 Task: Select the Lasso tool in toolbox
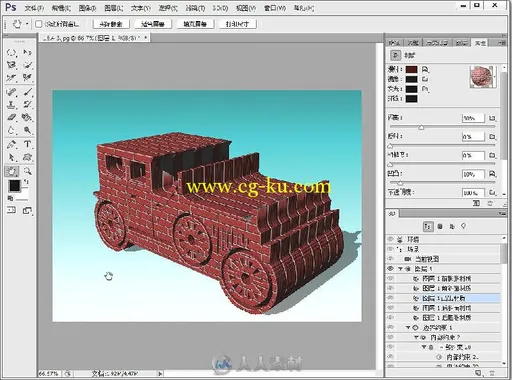click(x=12, y=65)
